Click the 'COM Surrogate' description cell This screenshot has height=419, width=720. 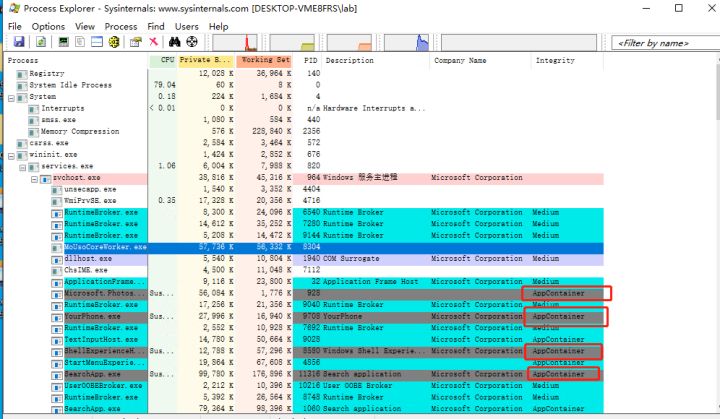click(351, 259)
